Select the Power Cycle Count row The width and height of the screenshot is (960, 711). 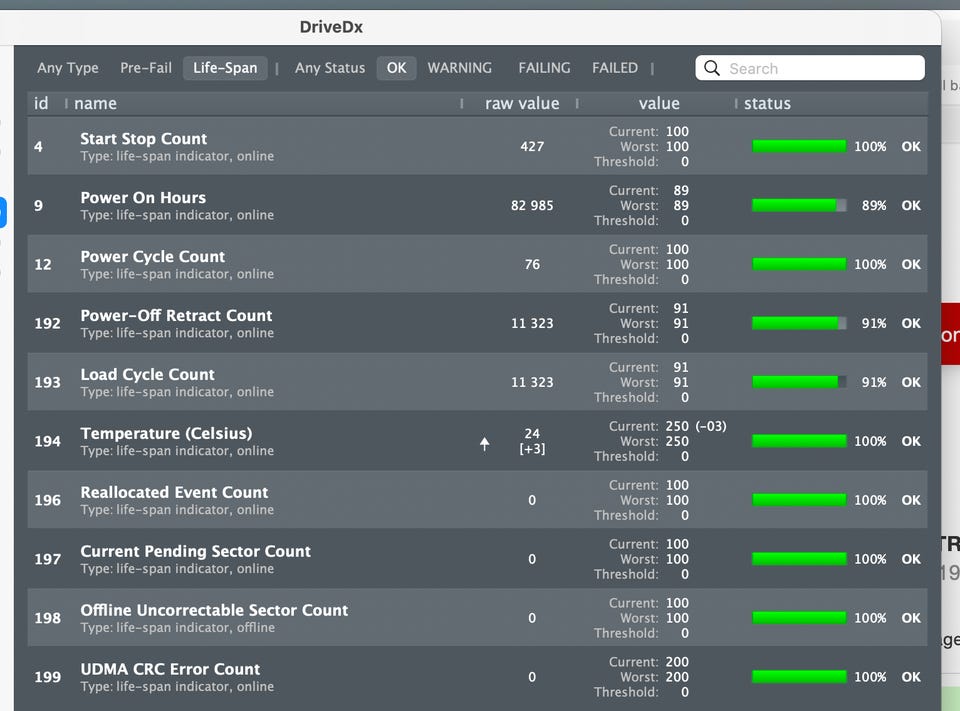477,265
